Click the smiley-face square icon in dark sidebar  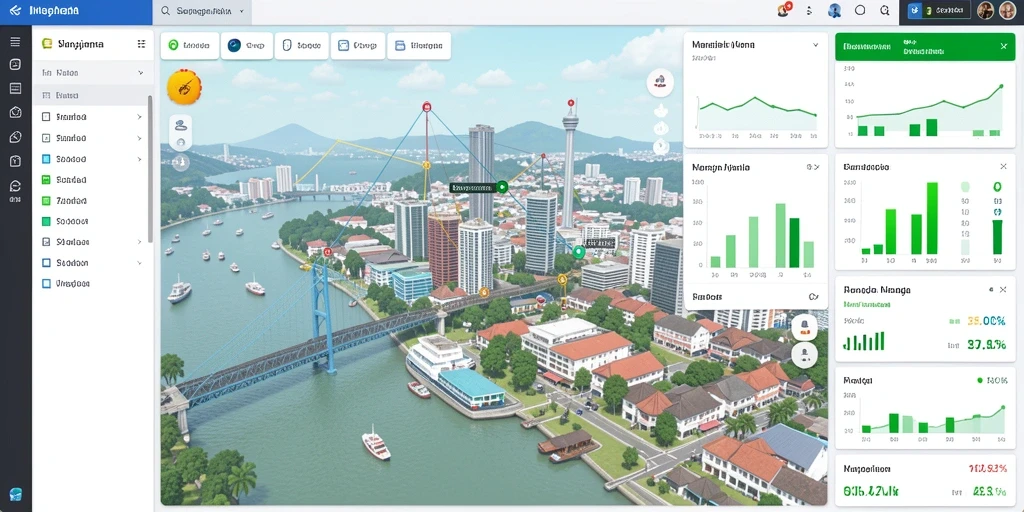15,64
